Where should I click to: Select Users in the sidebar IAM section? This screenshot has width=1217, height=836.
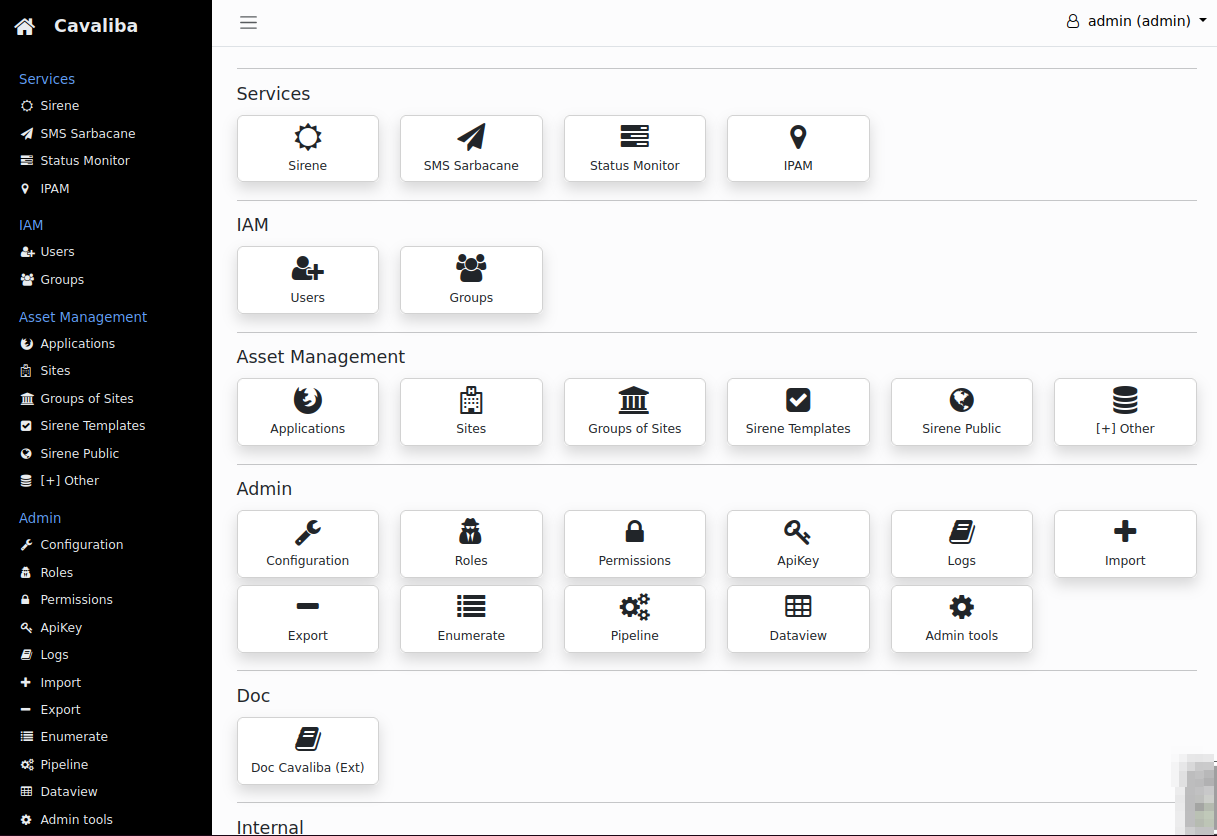click(57, 252)
